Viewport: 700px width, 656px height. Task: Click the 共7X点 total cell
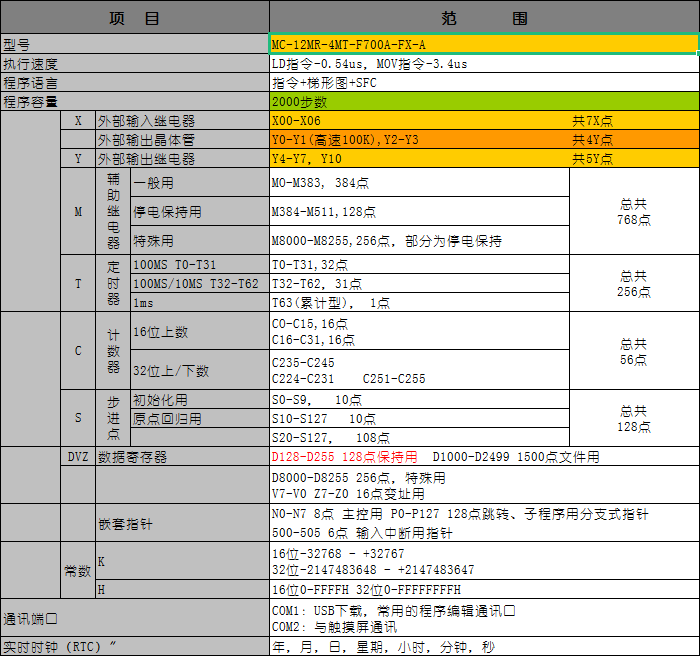[x=632, y=121]
